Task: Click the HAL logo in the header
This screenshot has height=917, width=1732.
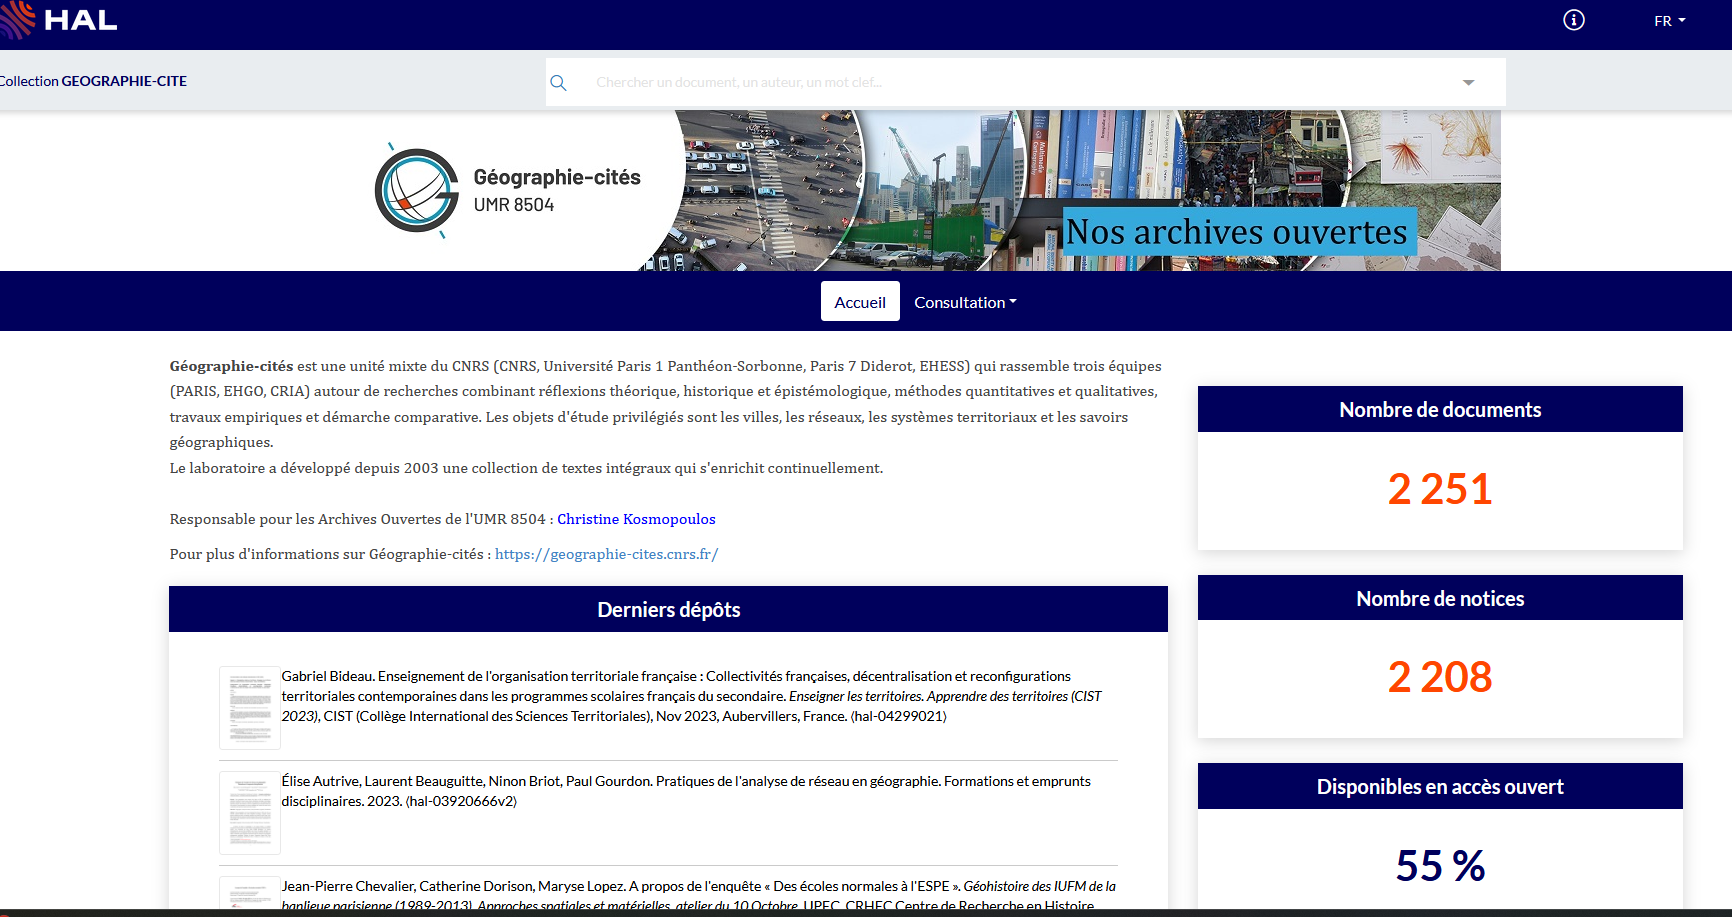Action: 60,20
